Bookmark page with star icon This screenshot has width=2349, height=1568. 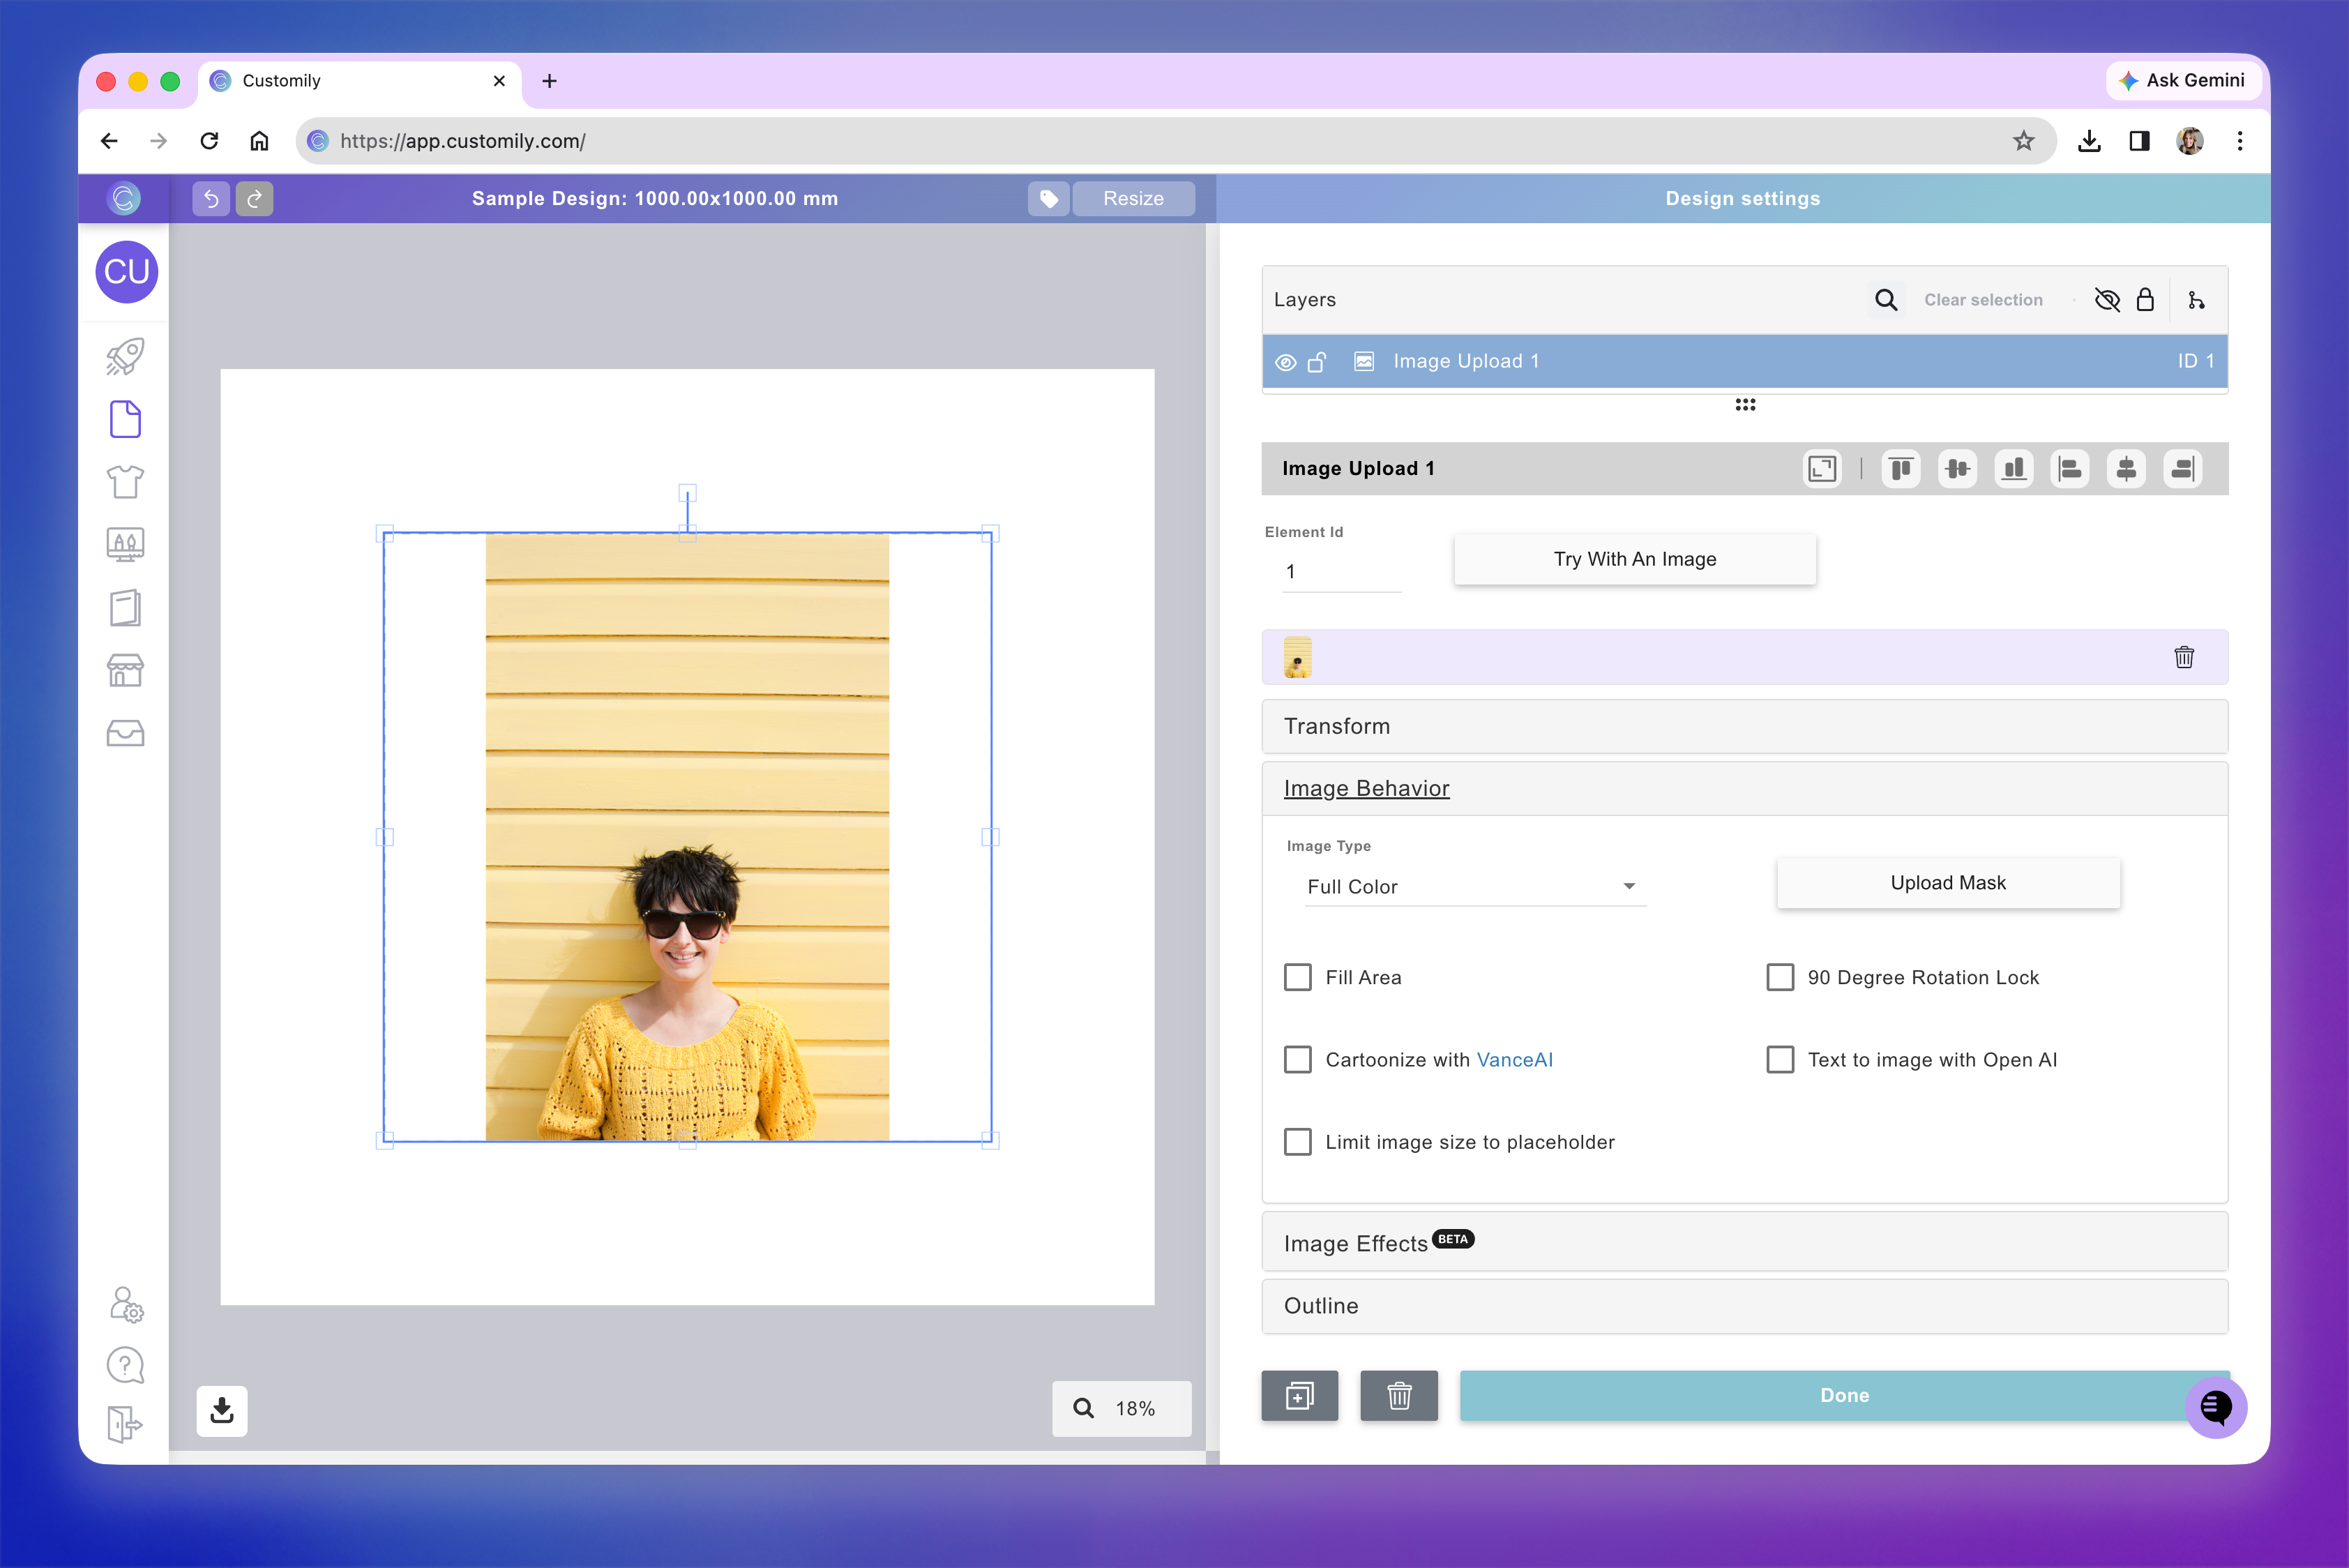[2023, 141]
